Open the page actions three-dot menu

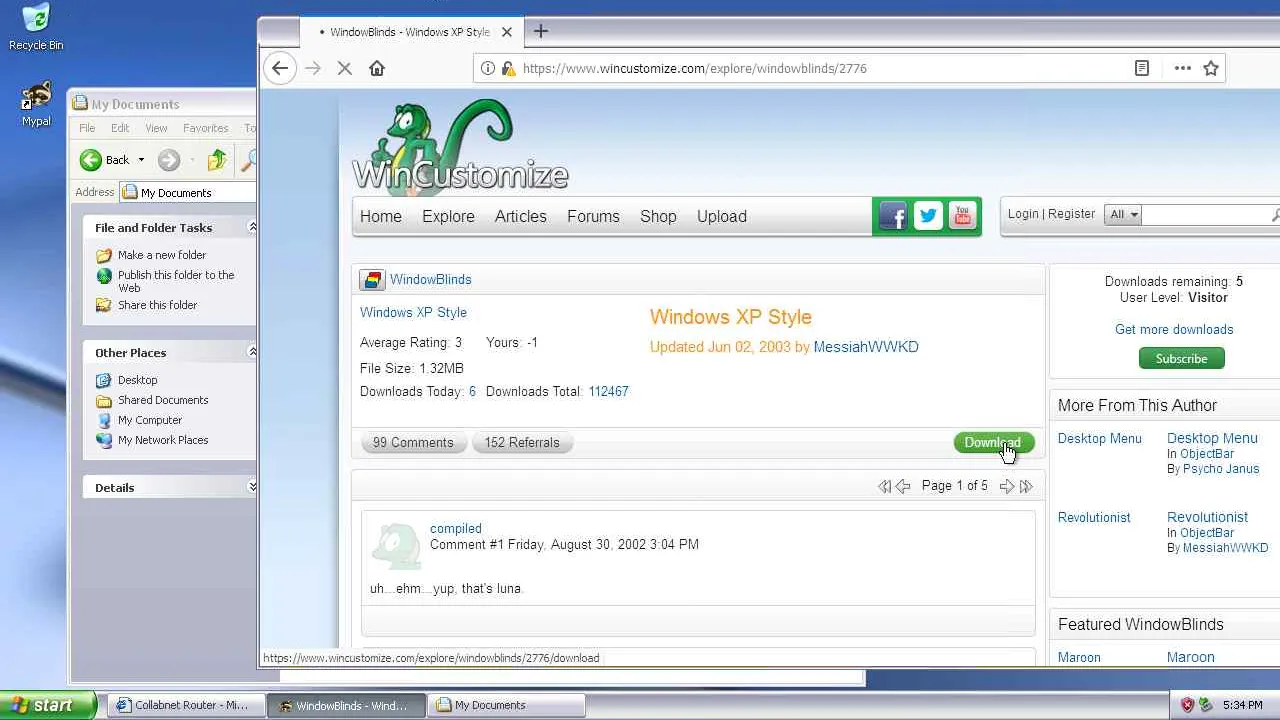coord(1182,68)
